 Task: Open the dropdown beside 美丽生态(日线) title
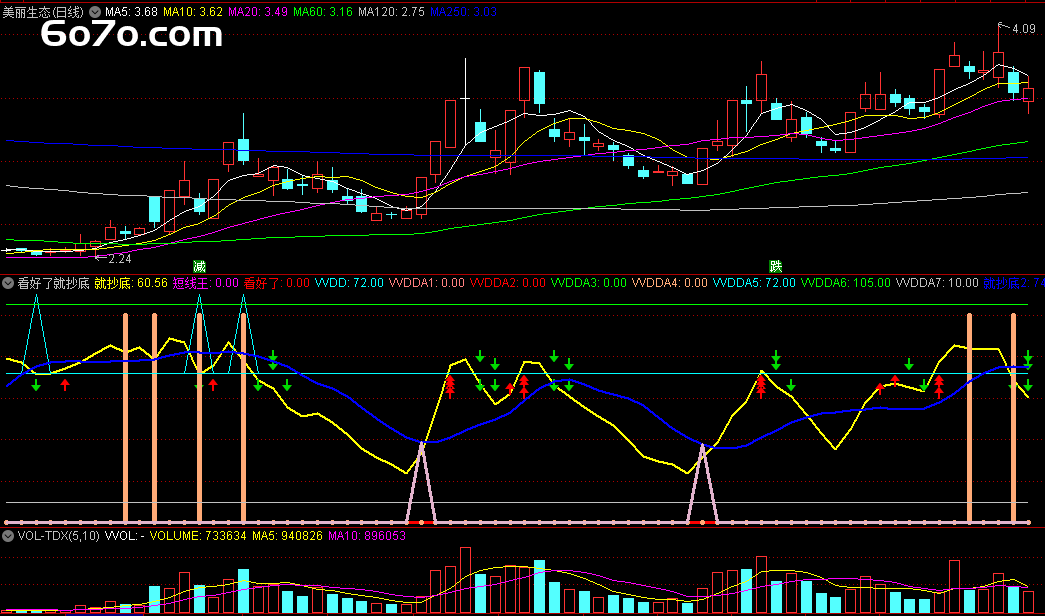click(x=95, y=11)
